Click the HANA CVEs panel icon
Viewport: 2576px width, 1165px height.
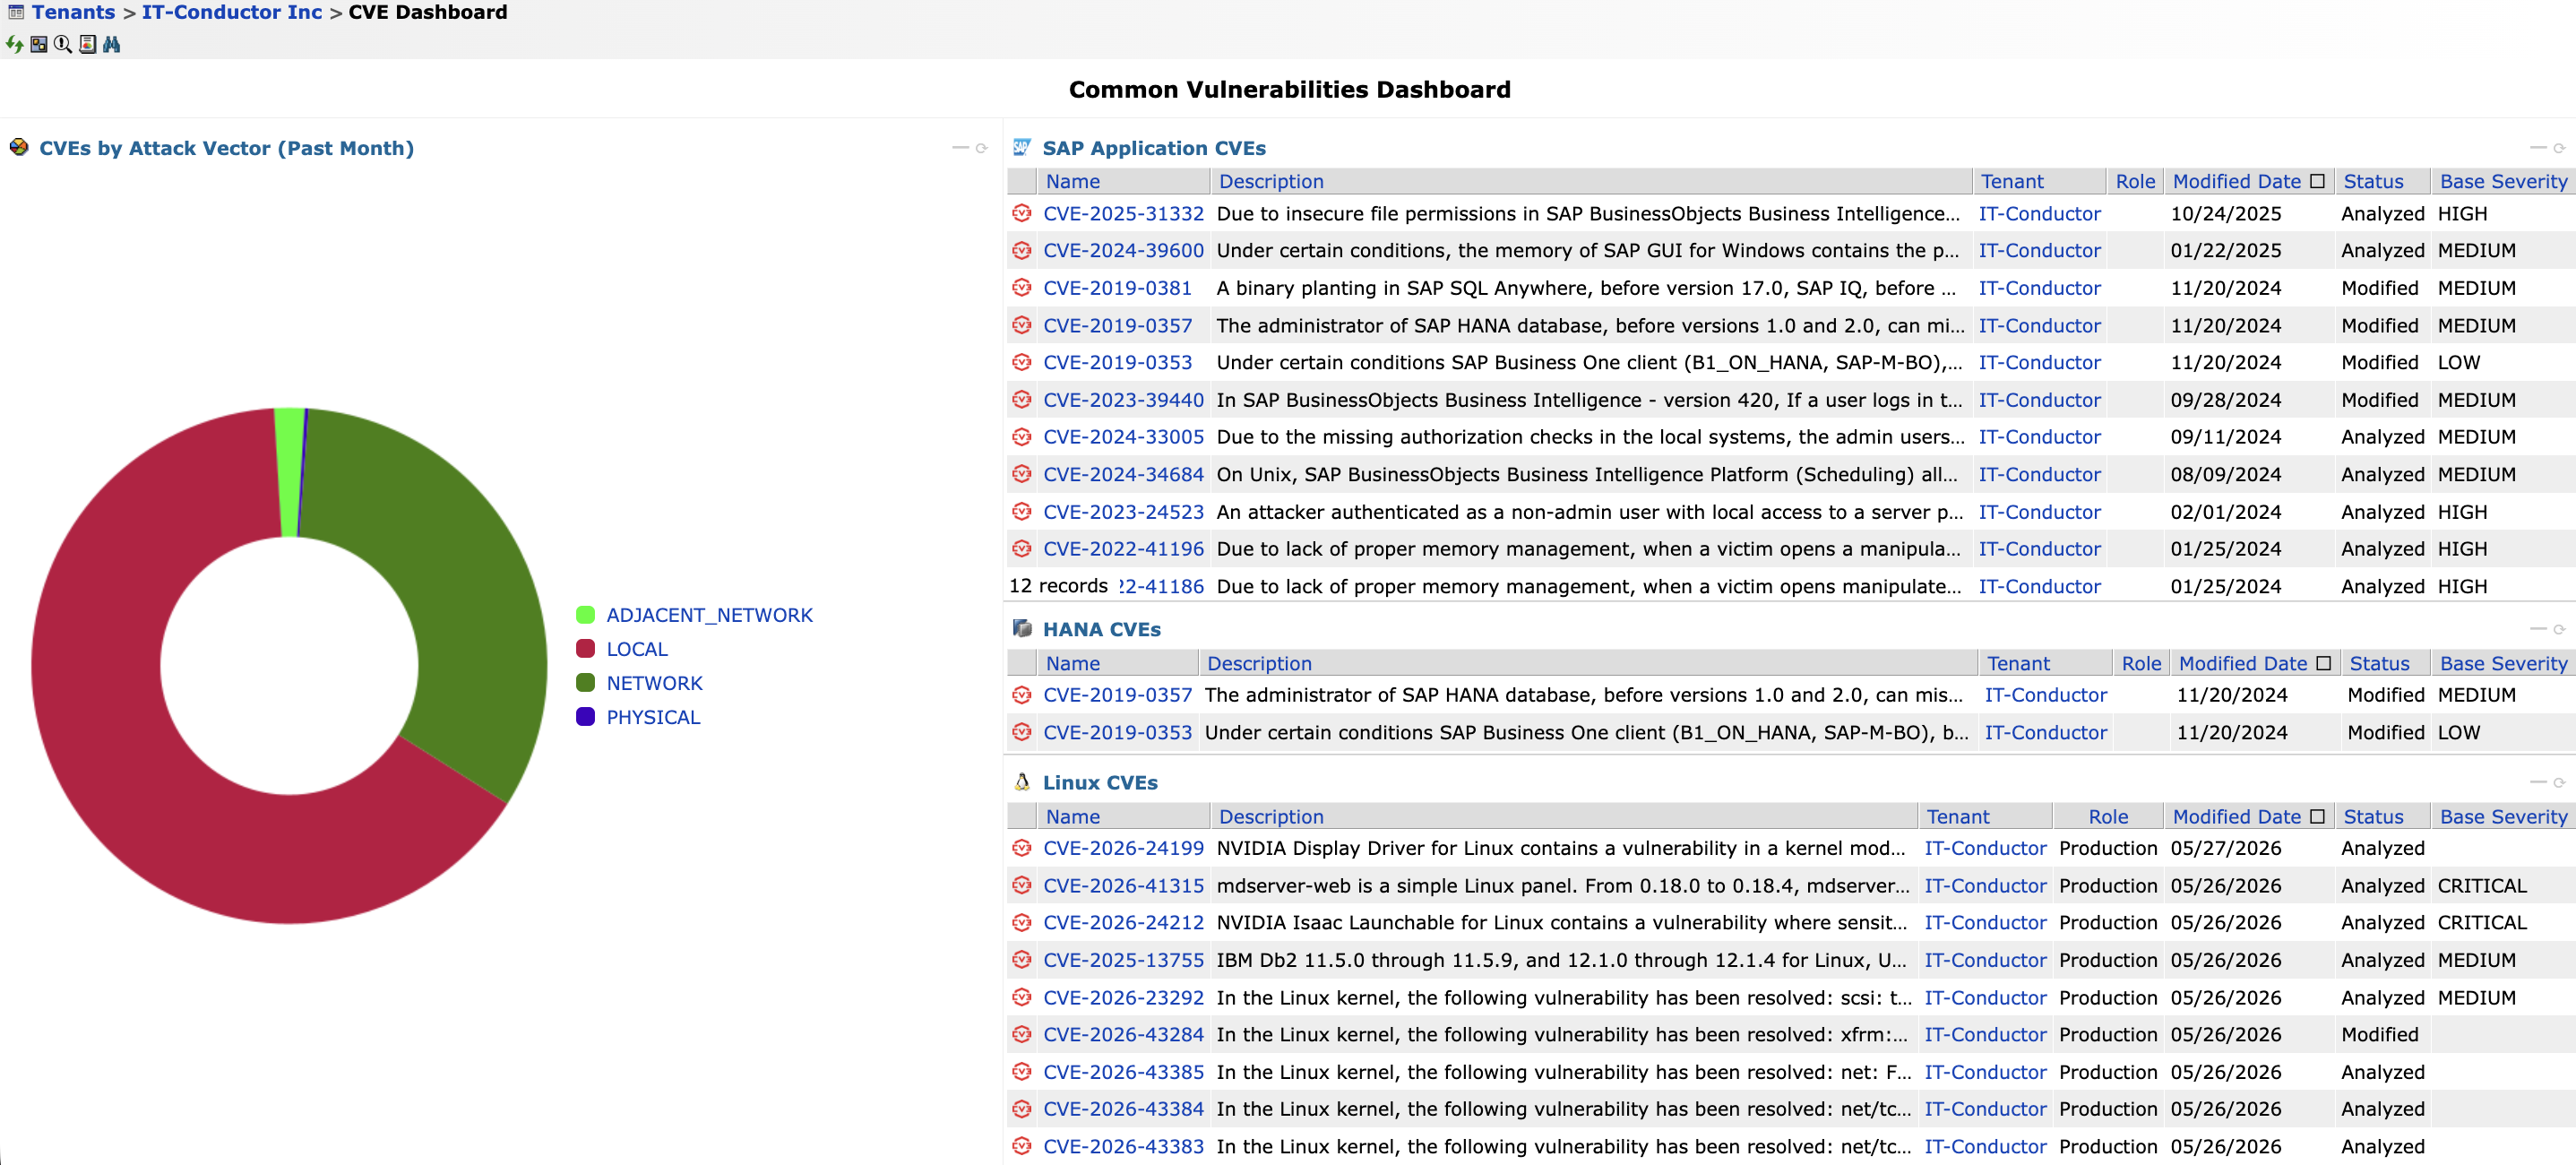[x=1021, y=628]
